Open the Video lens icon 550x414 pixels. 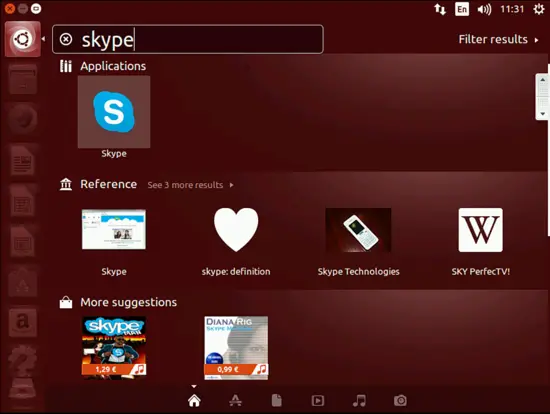[318, 400]
